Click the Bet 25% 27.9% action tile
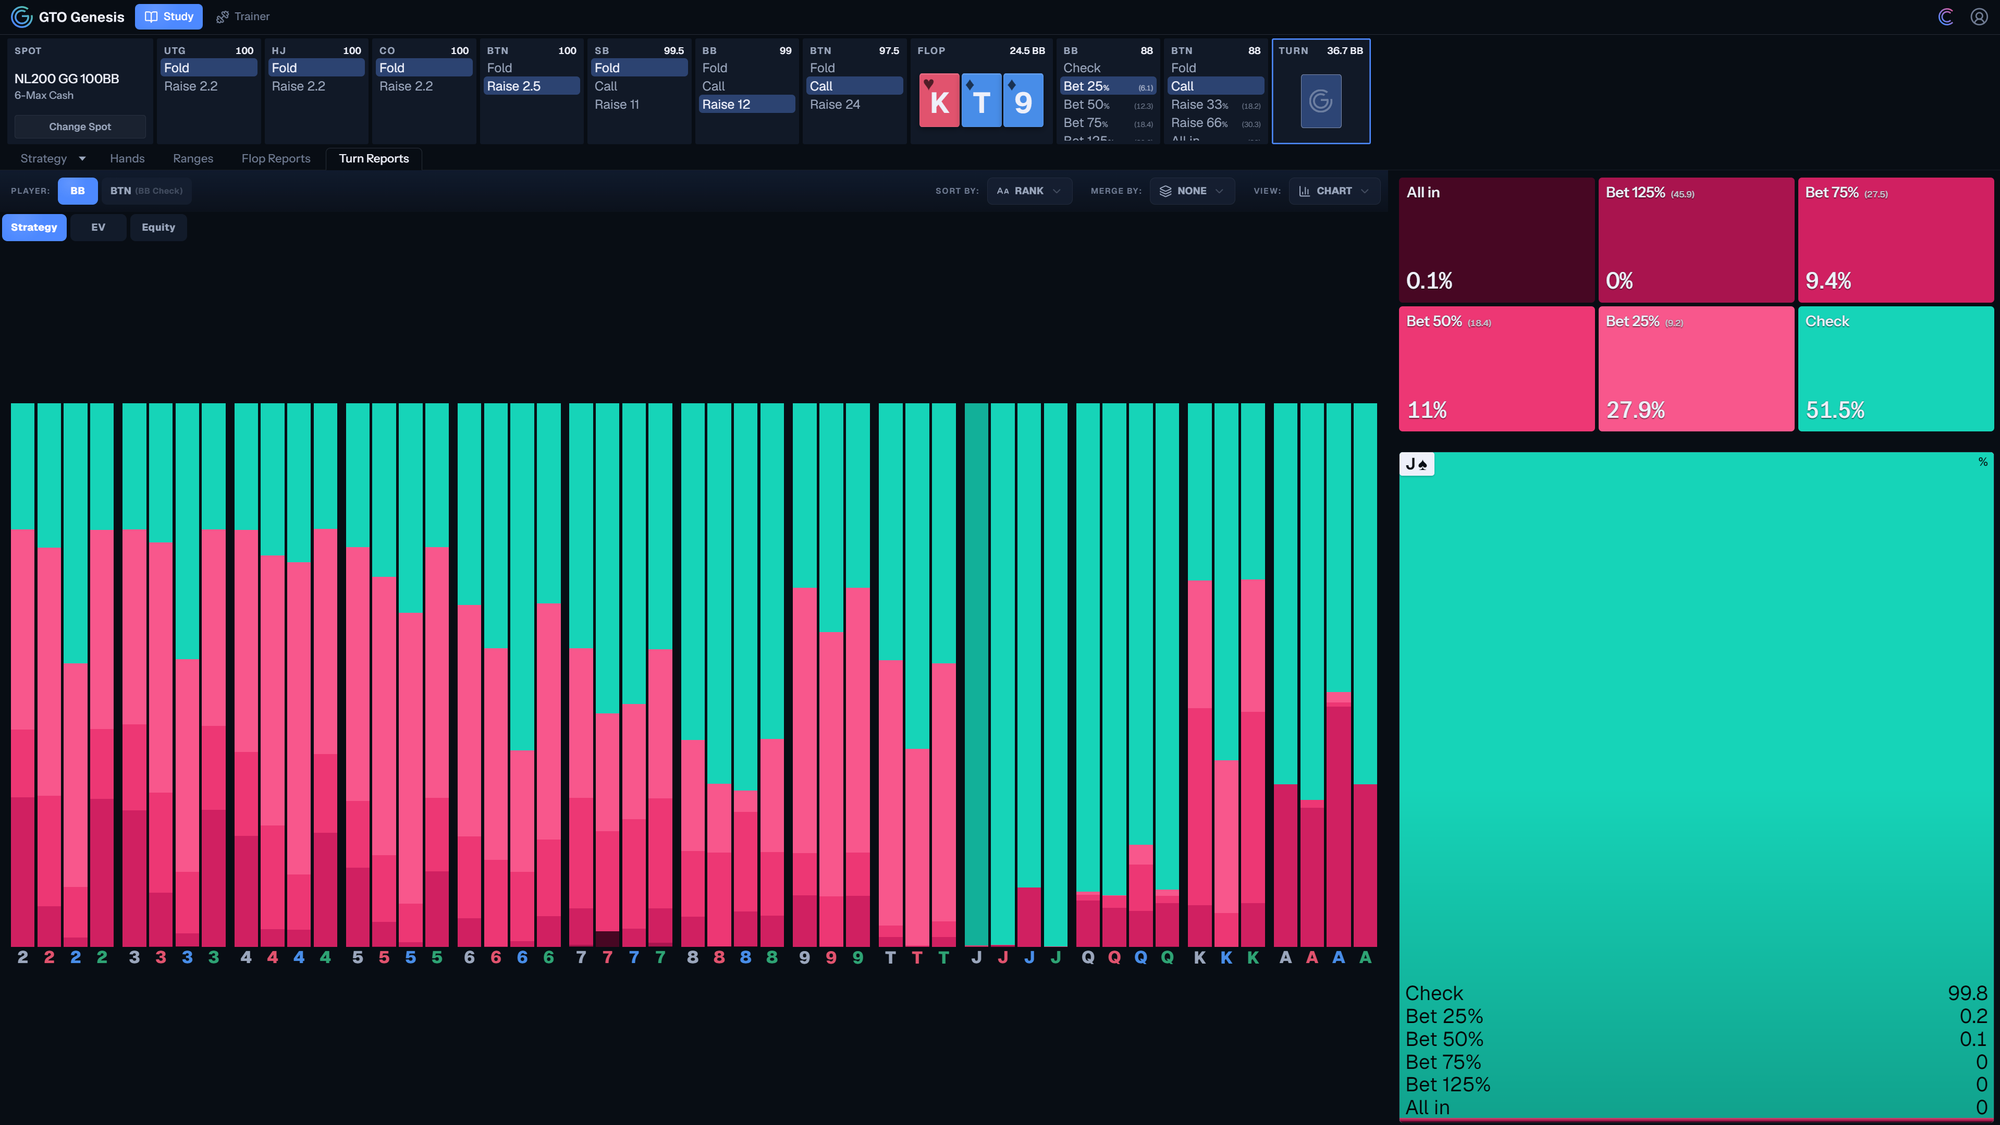The height and width of the screenshot is (1125, 2000). tap(1696, 369)
